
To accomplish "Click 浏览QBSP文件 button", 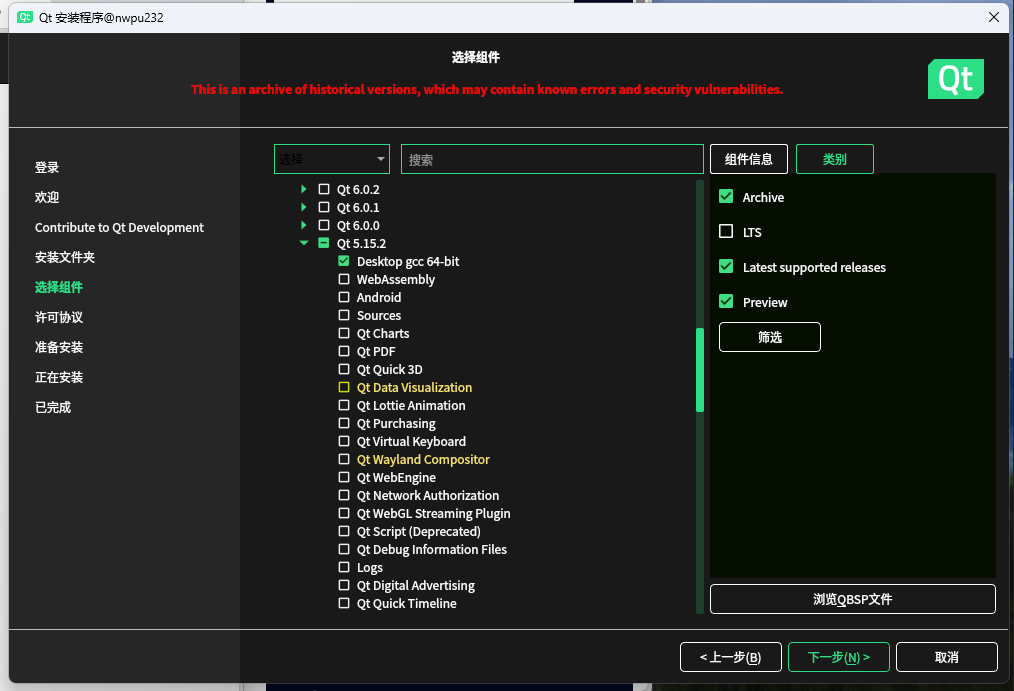I will (852, 598).
